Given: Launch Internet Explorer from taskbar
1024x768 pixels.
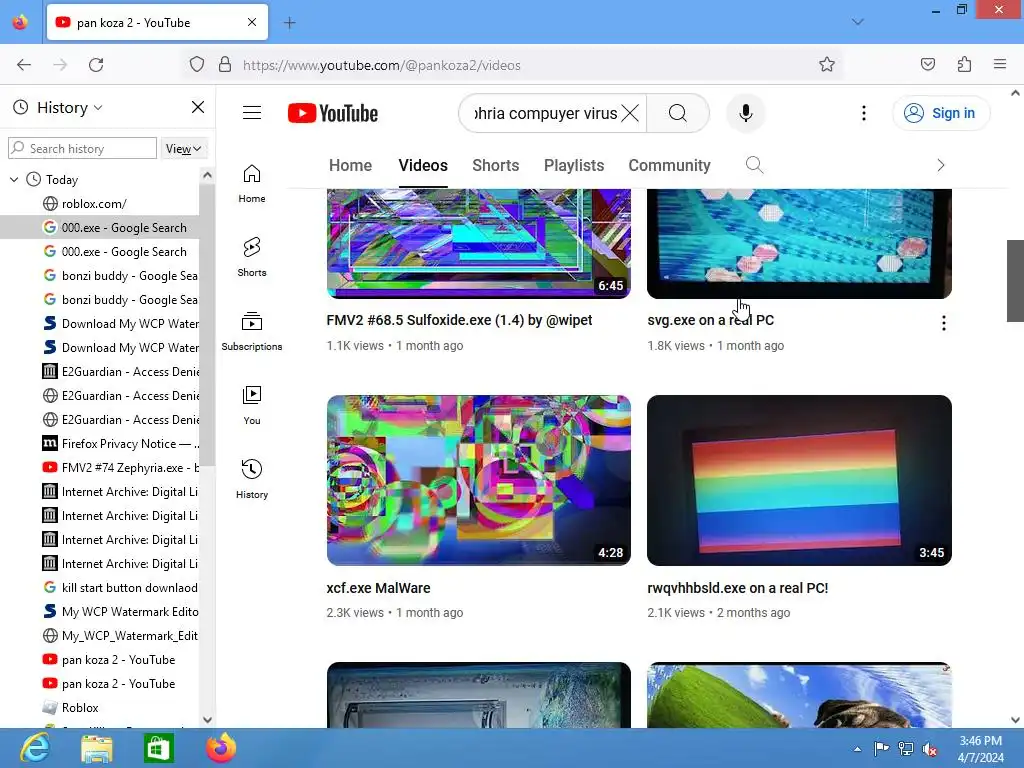Looking at the screenshot, I should click(x=34, y=748).
